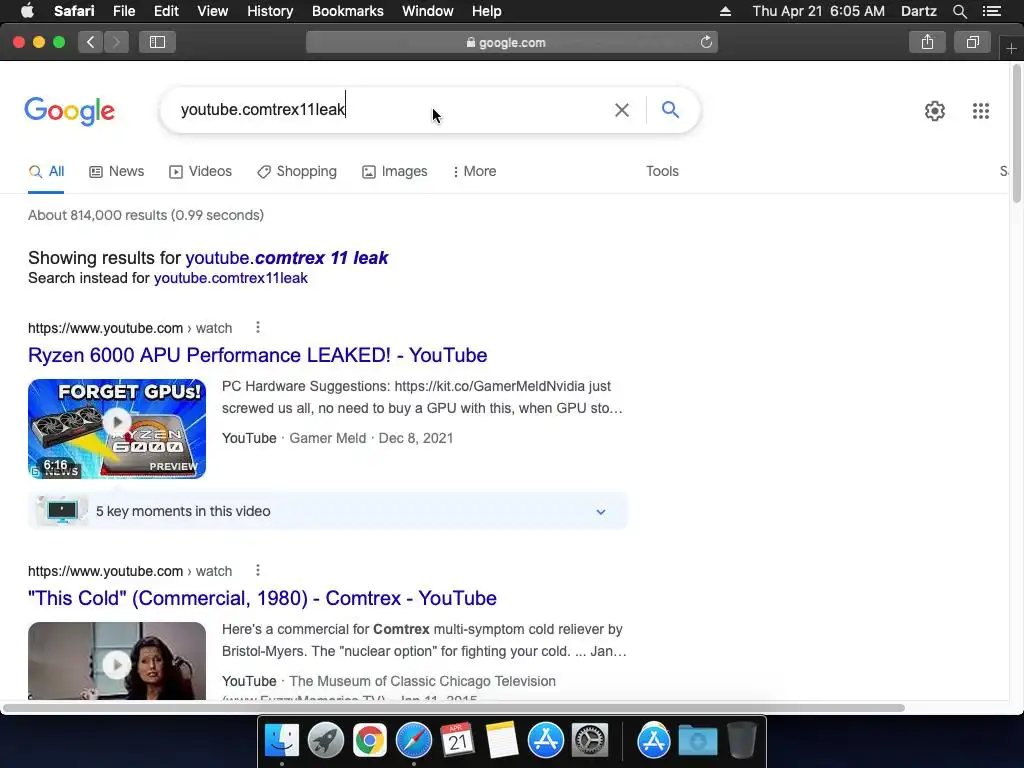
Task: Open the Help menu
Action: point(487,11)
